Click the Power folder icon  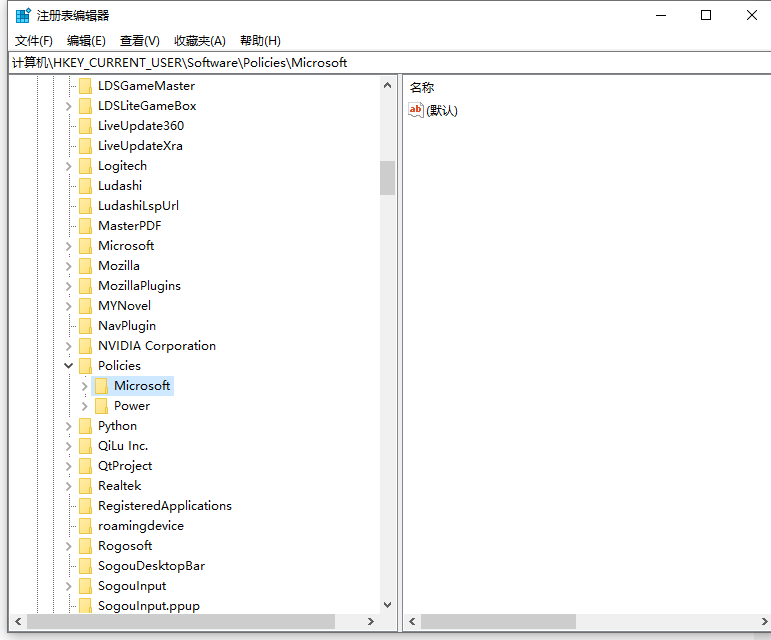[101, 406]
